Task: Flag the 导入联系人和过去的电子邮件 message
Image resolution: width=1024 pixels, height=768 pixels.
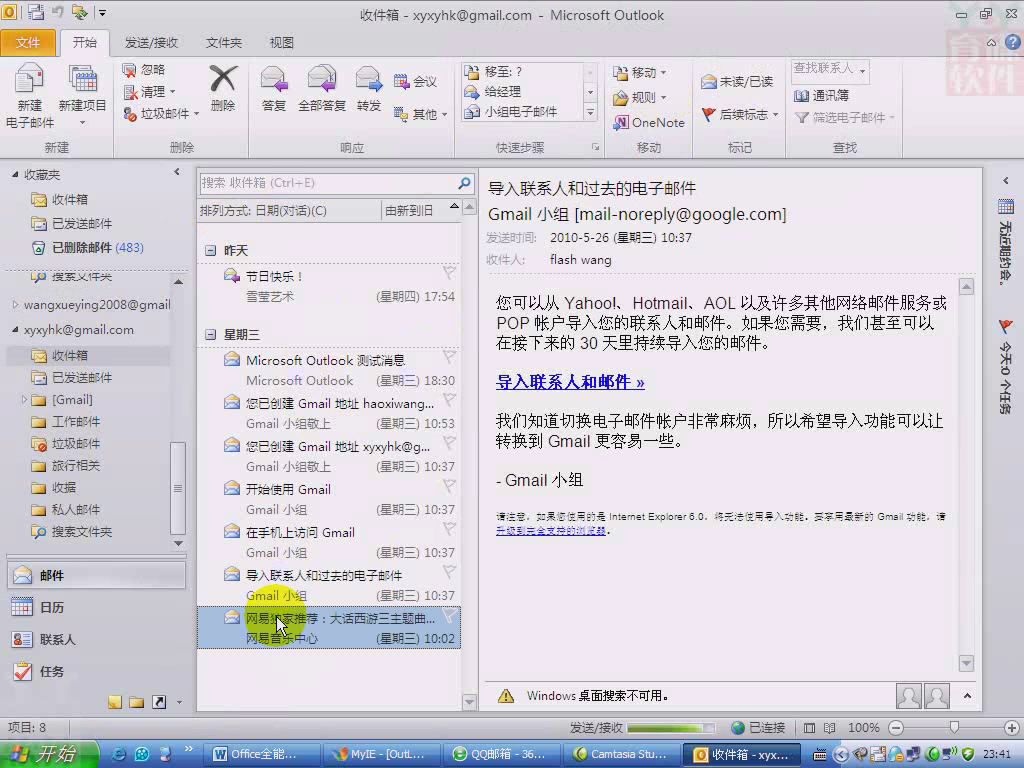Action: (449, 572)
